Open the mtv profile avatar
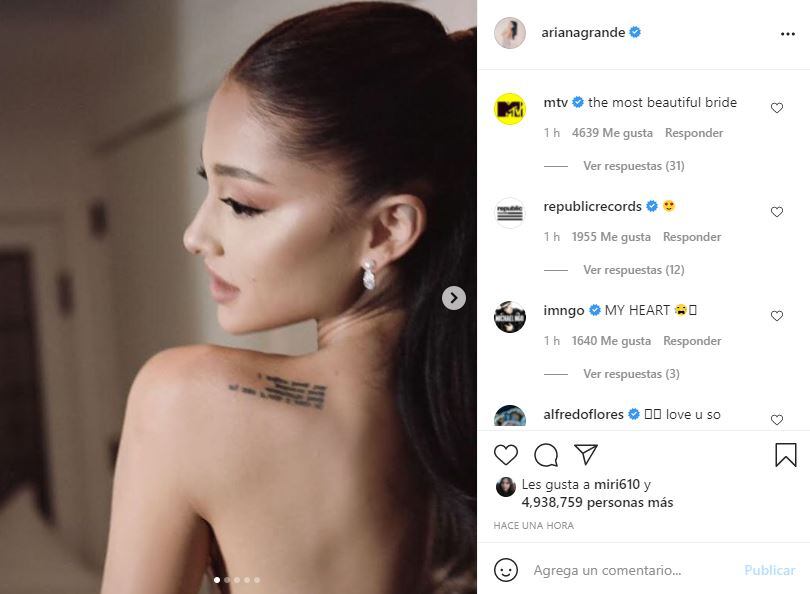Screen dimensions: 810x594 [510, 109]
